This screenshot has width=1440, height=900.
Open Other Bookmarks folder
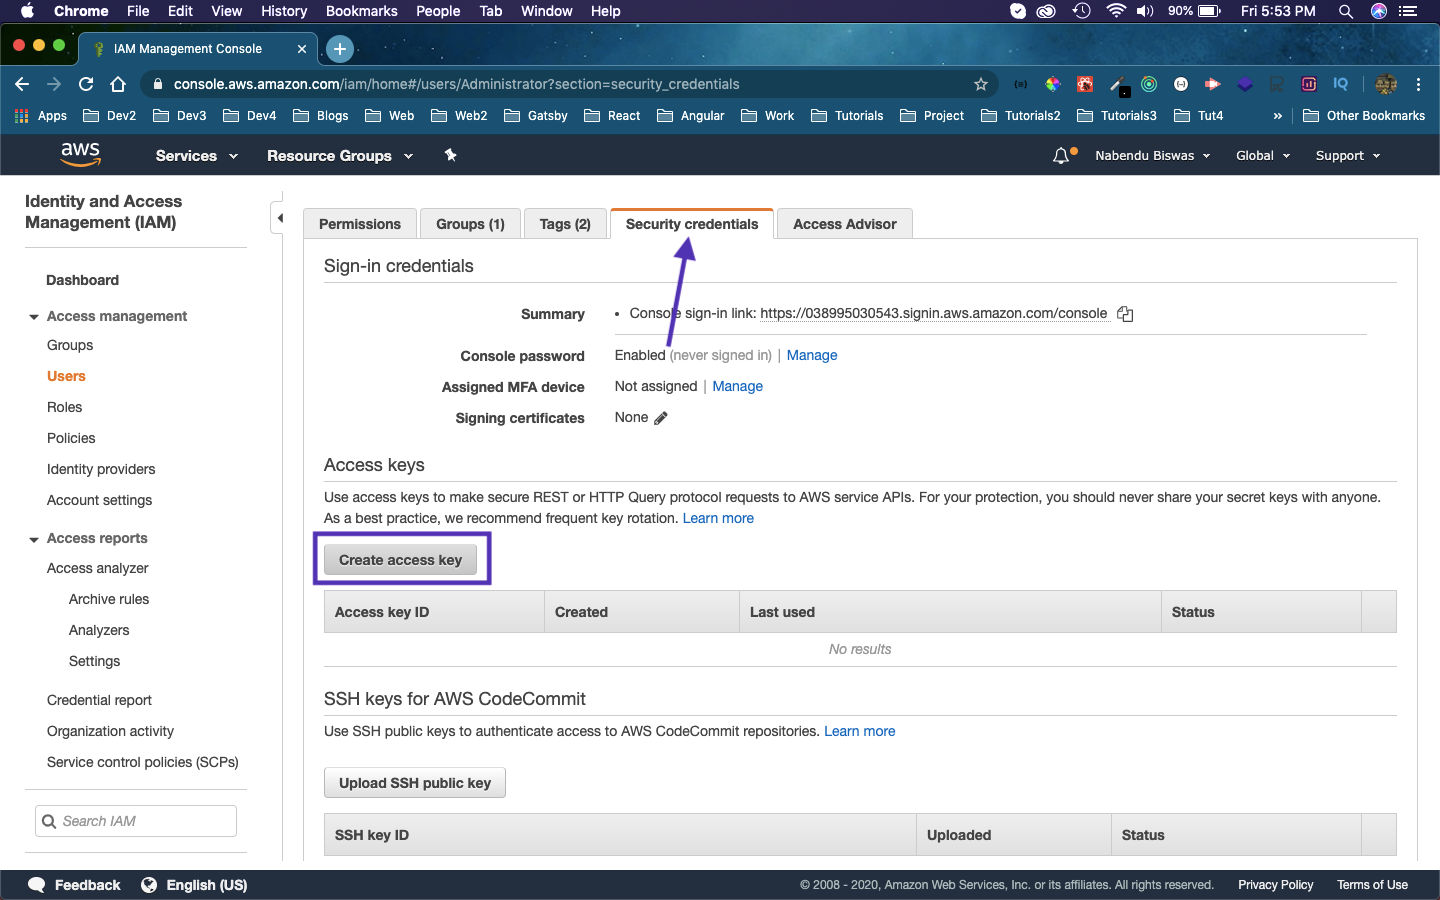point(1364,116)
